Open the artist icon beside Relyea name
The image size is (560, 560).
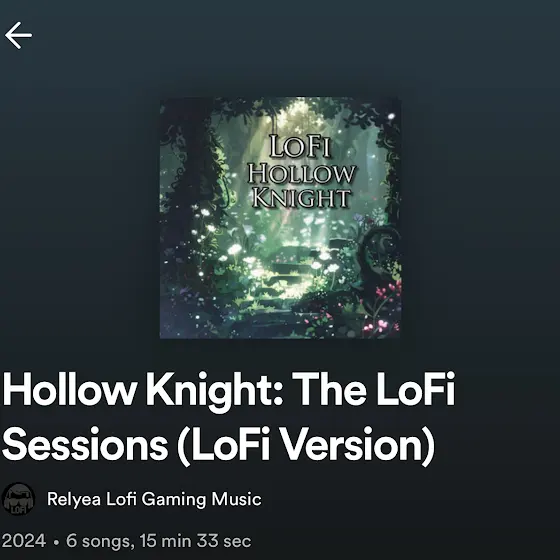pos(18,499)
